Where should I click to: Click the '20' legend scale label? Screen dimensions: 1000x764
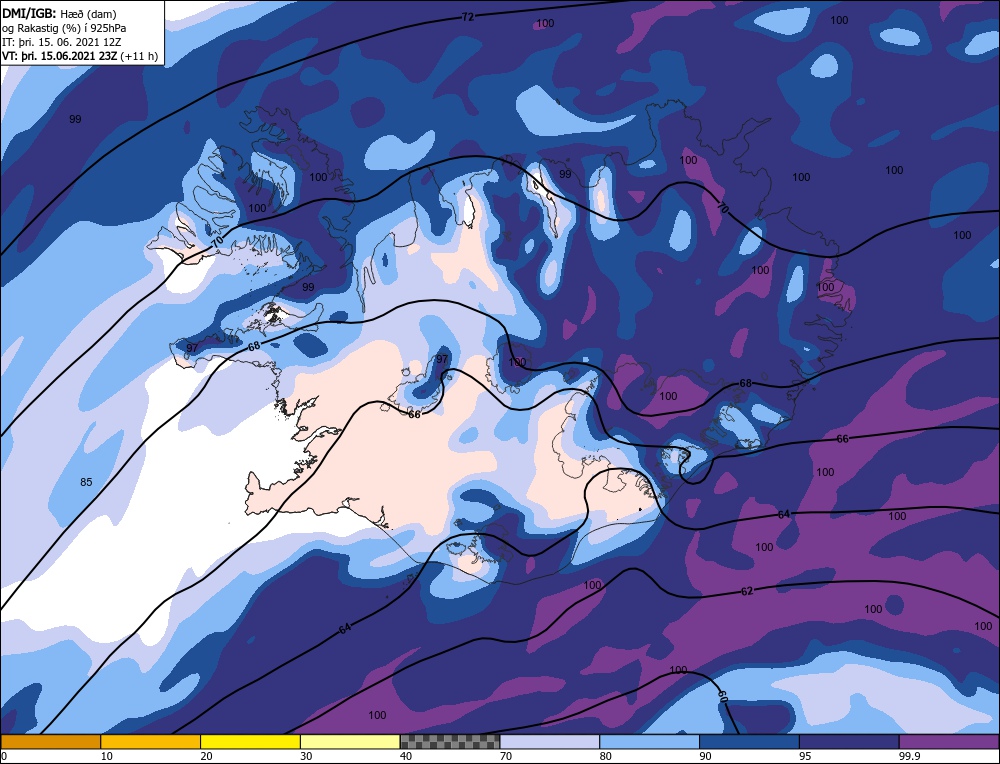point(207,756)
